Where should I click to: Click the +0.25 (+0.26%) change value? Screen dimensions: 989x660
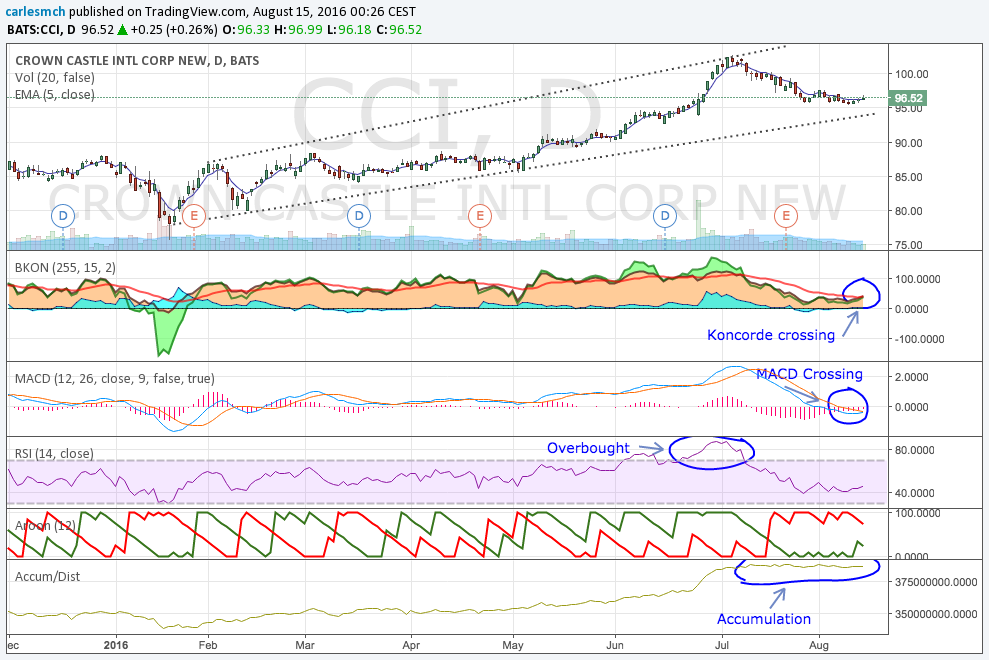coord(173,30)
